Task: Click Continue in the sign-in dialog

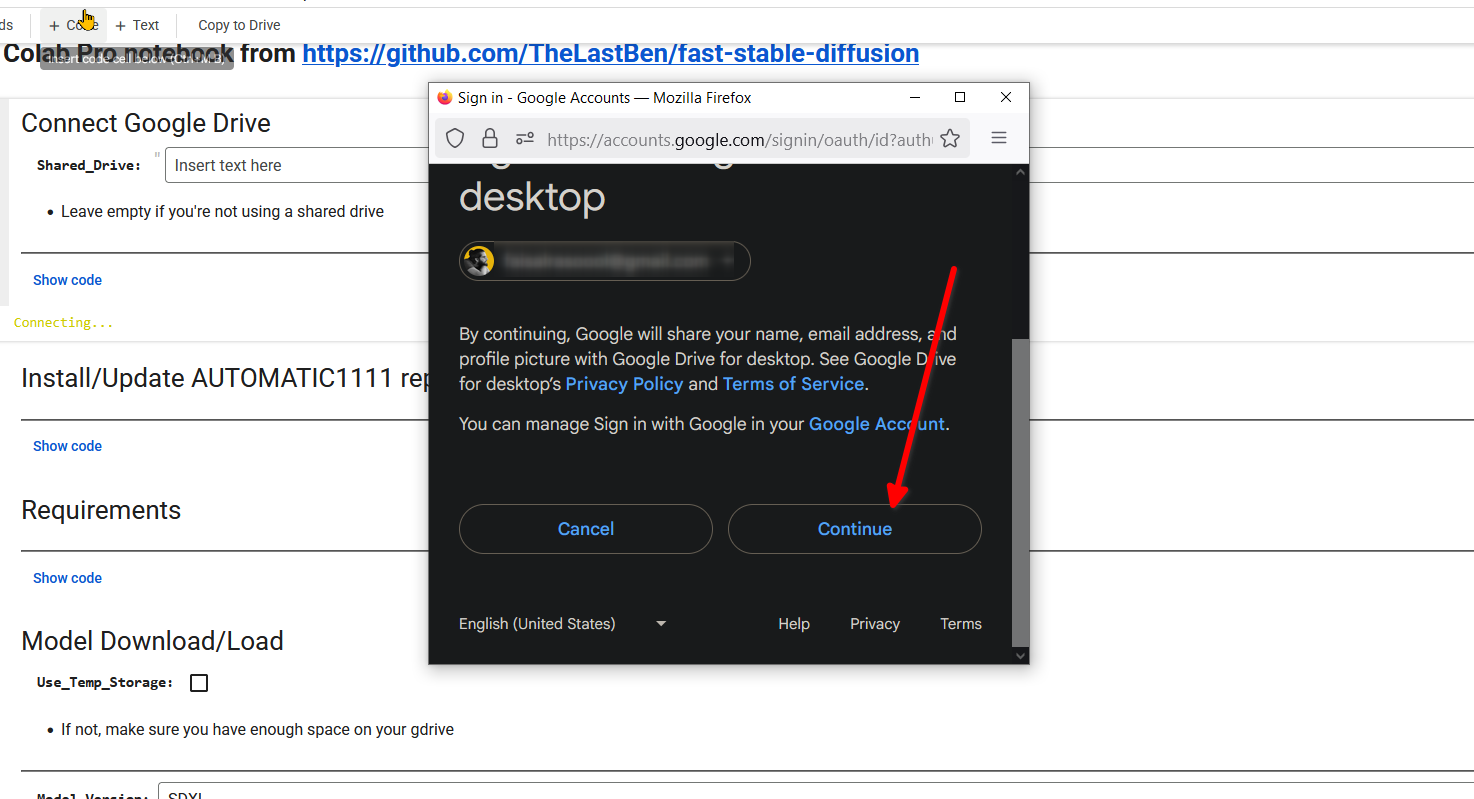Action: 855,529
